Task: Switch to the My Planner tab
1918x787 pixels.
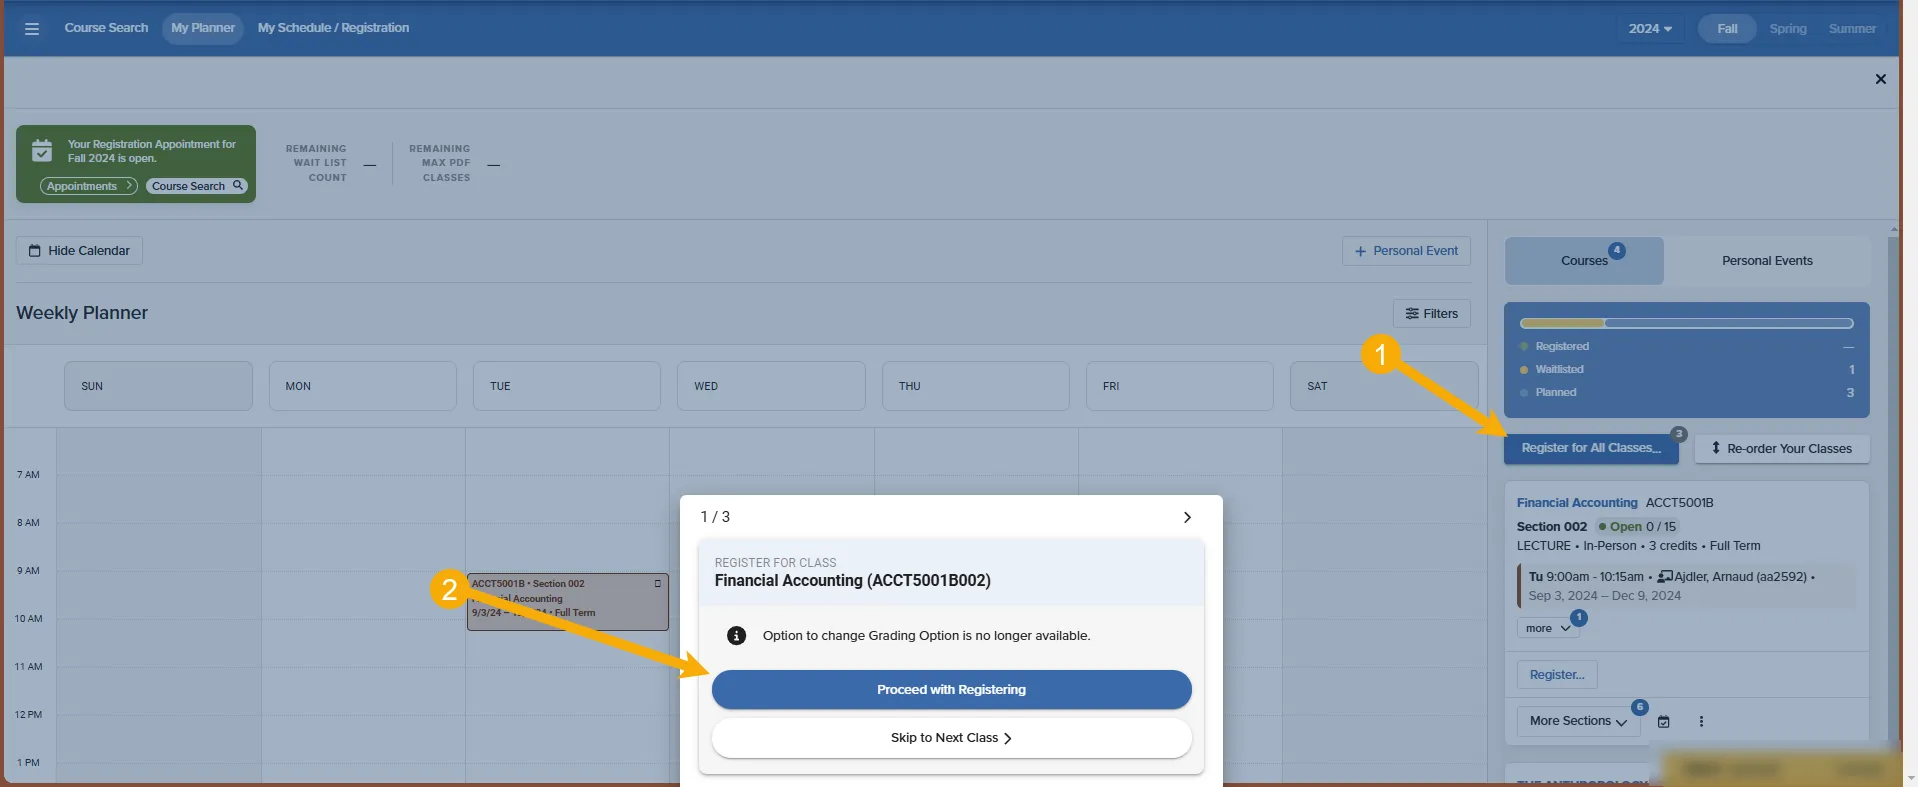Action: tap(203, 28)
